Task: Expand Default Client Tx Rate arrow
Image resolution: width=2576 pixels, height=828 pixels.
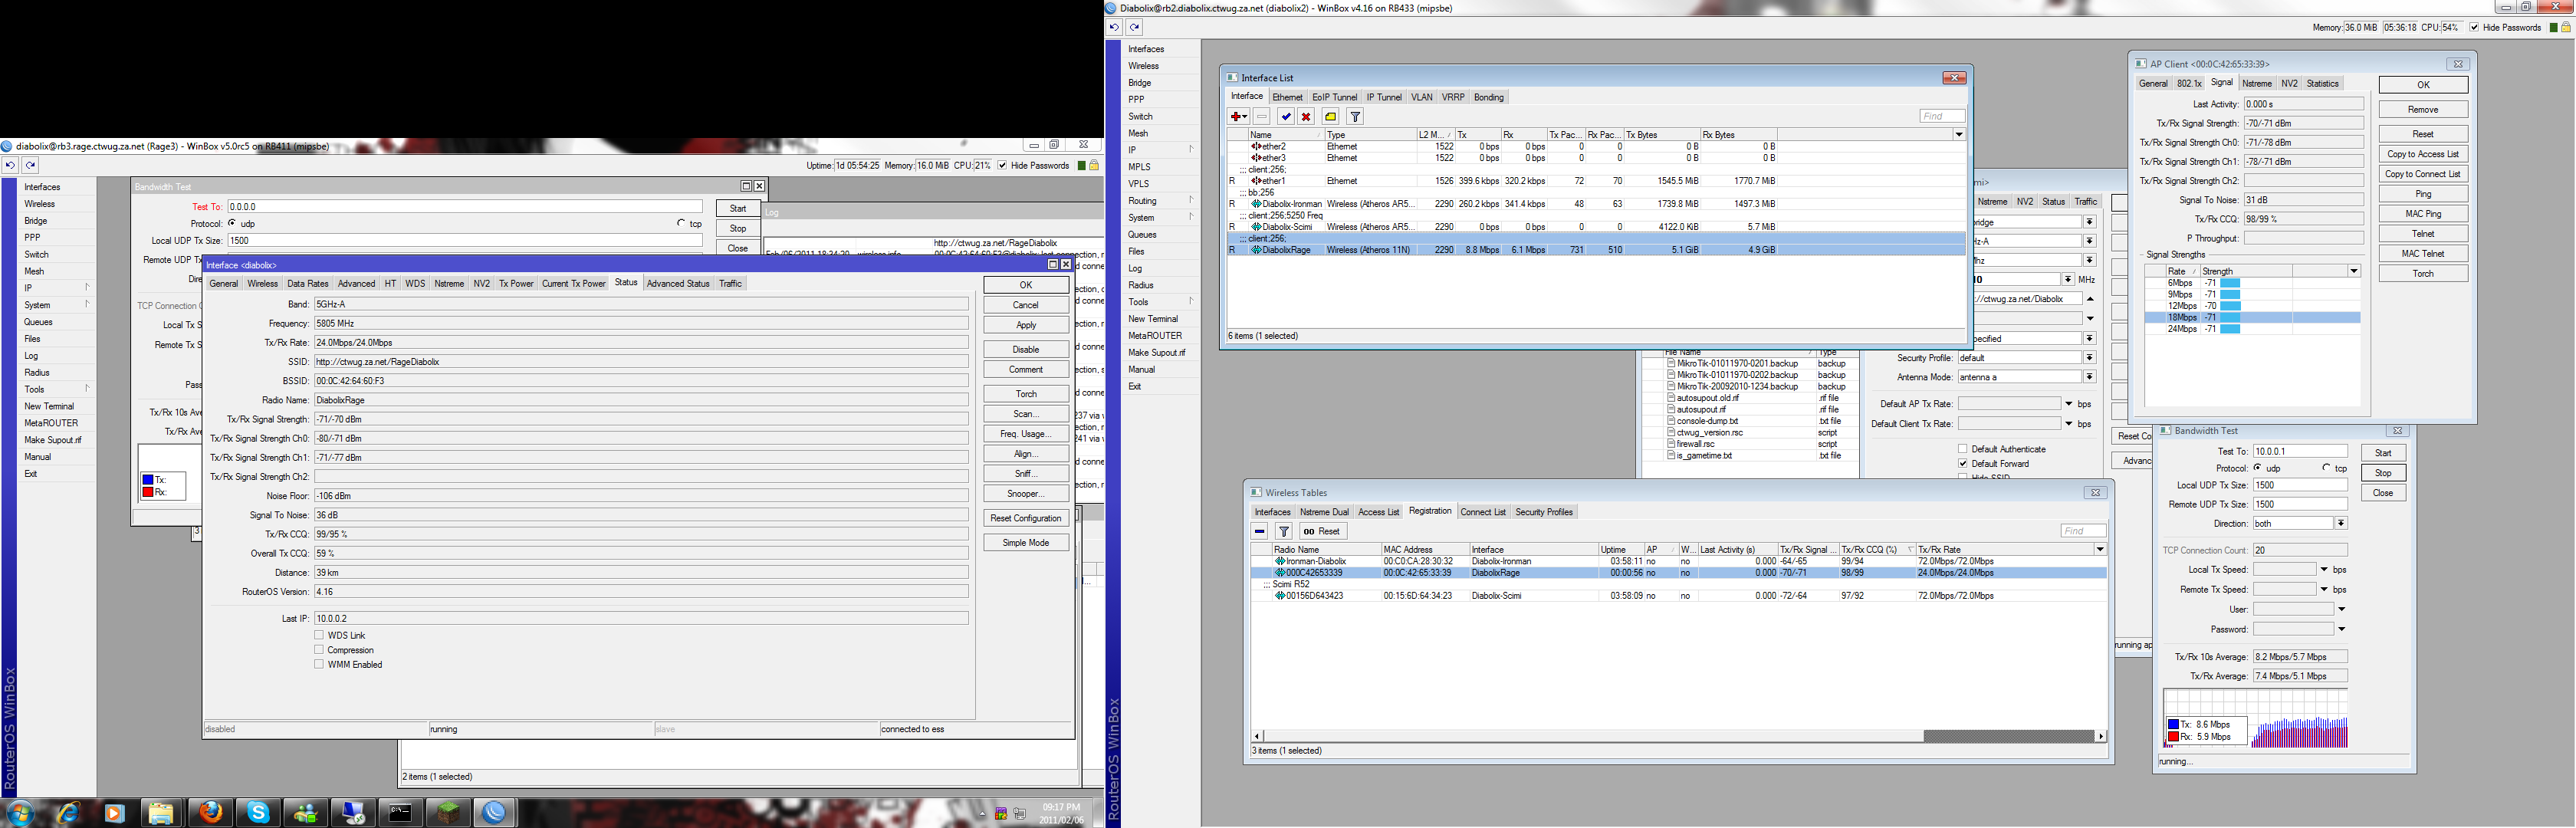Action: coord(2069,424)
